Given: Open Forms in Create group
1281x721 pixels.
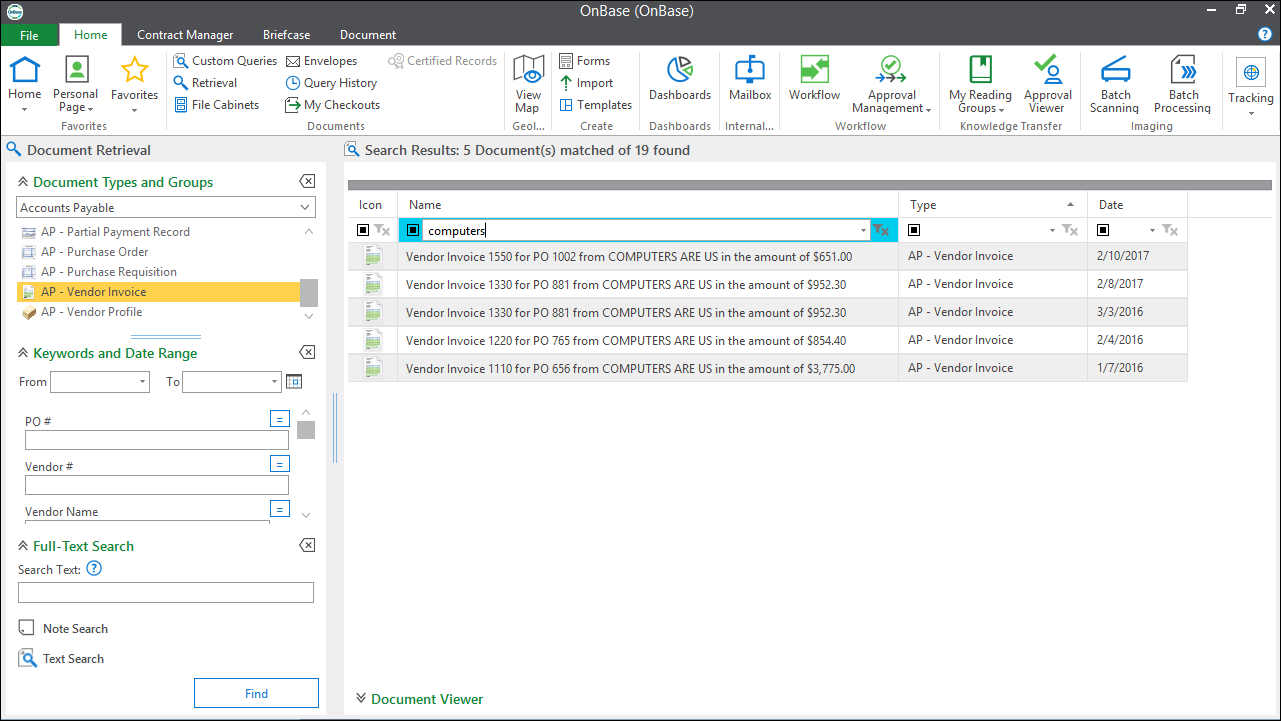Looking at the screenshot, I should click(584, 61).
